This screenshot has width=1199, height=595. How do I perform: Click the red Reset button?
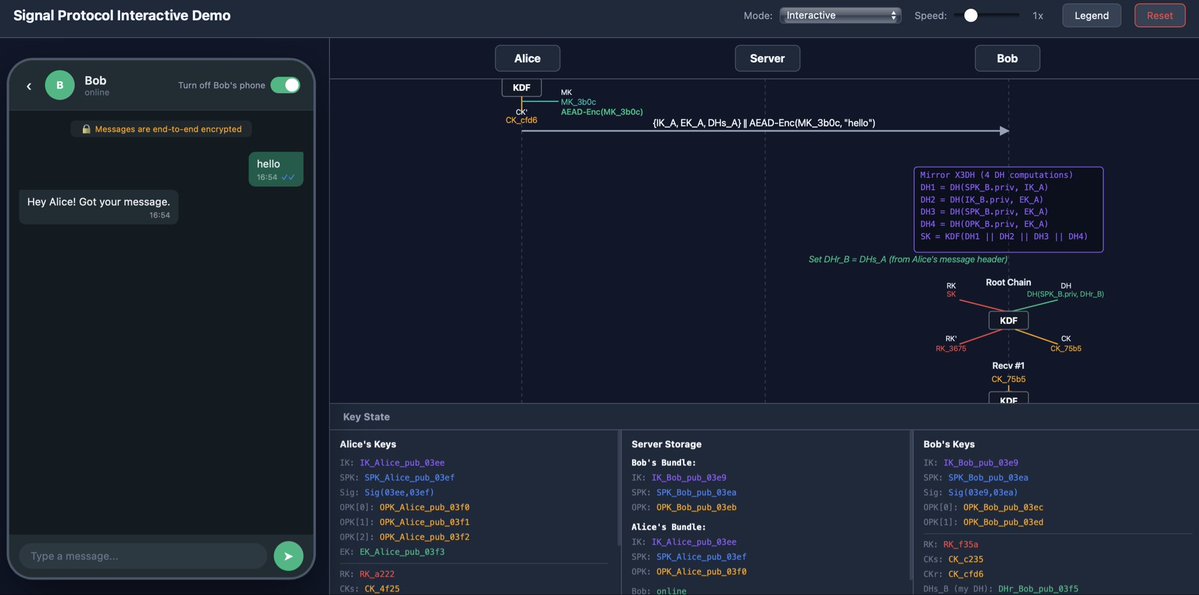click(1160, 15)
